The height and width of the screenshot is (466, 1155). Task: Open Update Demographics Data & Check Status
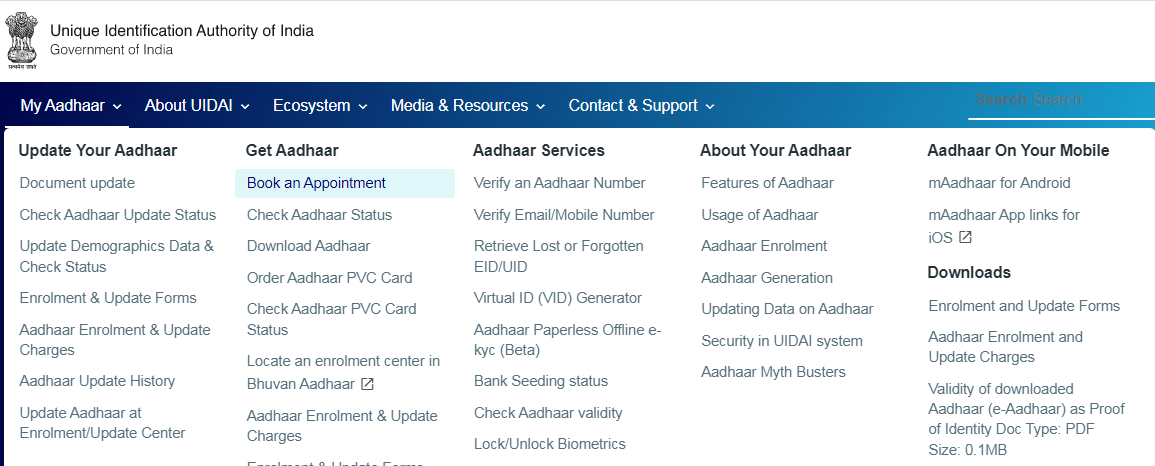(x=116, y=256)
